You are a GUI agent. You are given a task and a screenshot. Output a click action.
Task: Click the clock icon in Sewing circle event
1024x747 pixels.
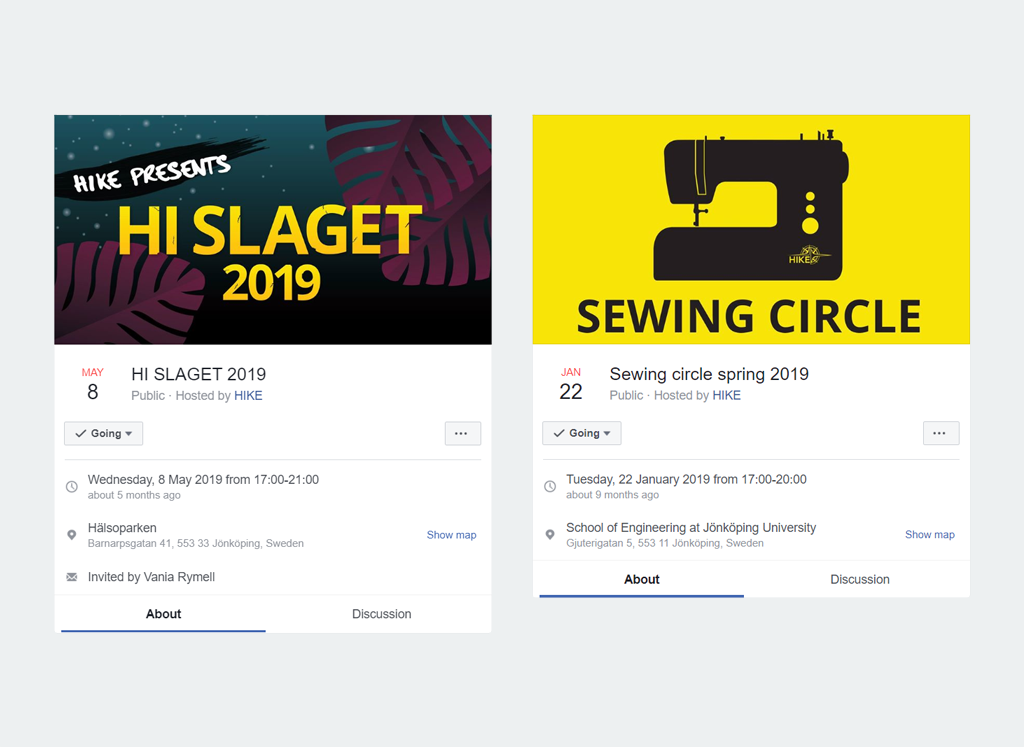click(x=550, y=486)
